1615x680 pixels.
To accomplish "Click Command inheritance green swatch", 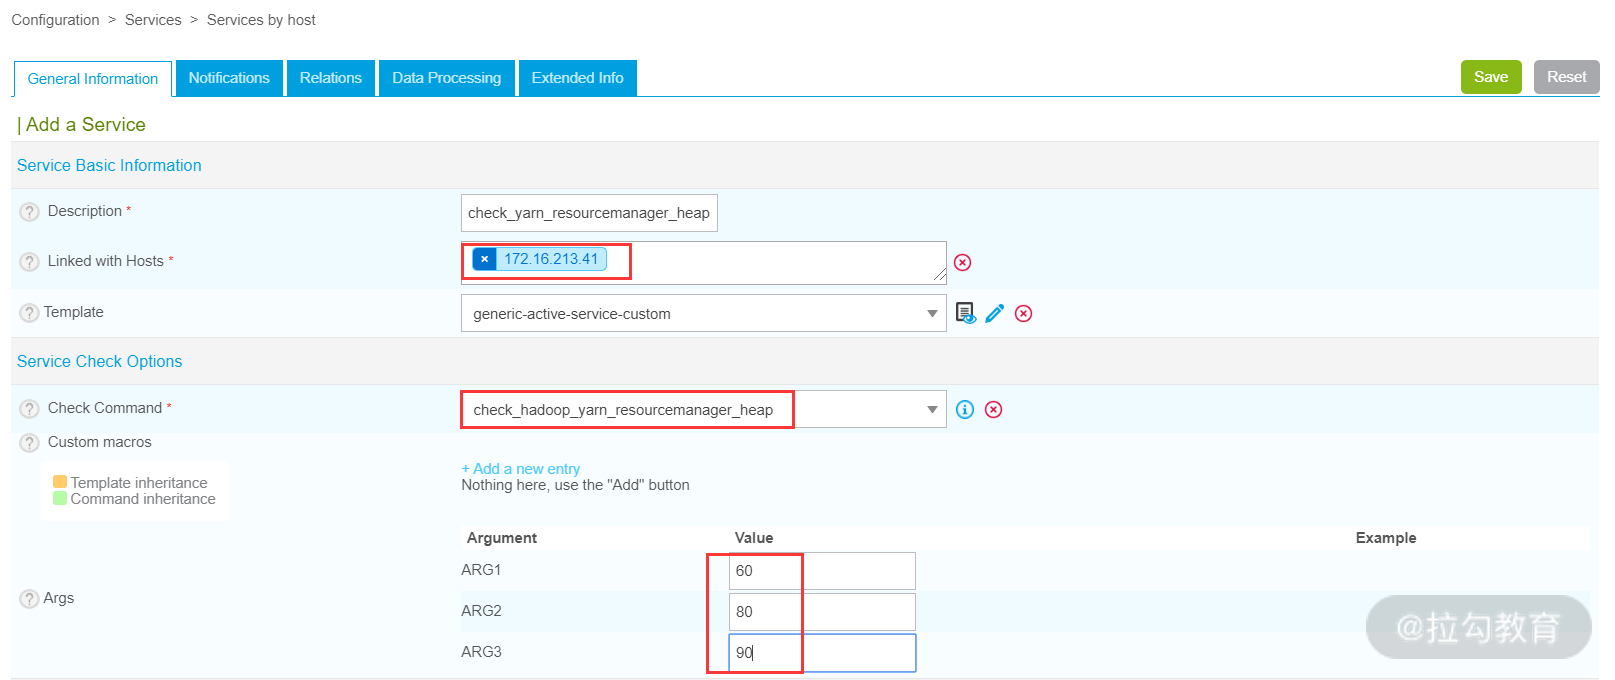I will 60,498.
